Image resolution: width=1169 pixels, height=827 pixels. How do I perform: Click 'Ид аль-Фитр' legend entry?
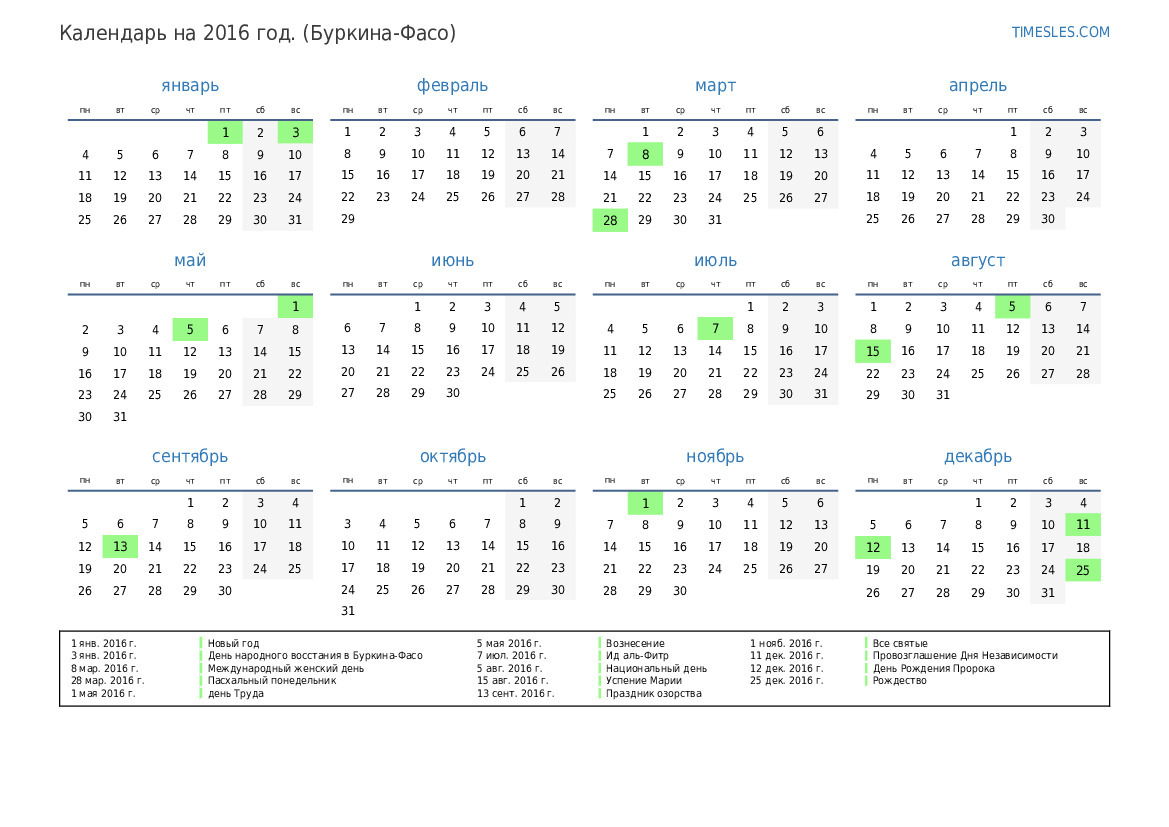636,656
